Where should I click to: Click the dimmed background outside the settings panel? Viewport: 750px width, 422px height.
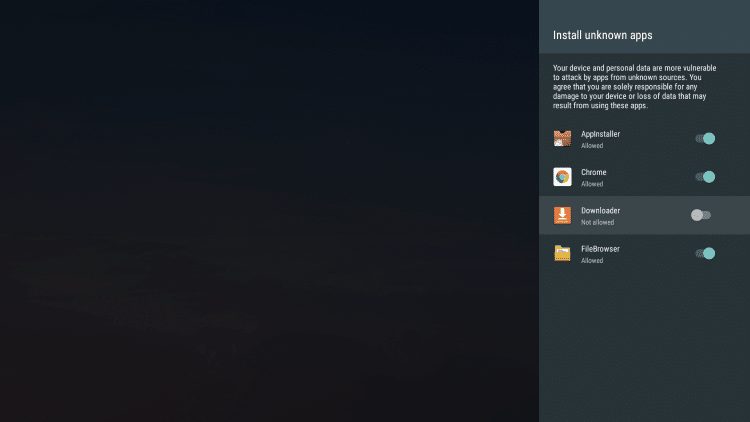pyautogui.click(x=270, y=210)
